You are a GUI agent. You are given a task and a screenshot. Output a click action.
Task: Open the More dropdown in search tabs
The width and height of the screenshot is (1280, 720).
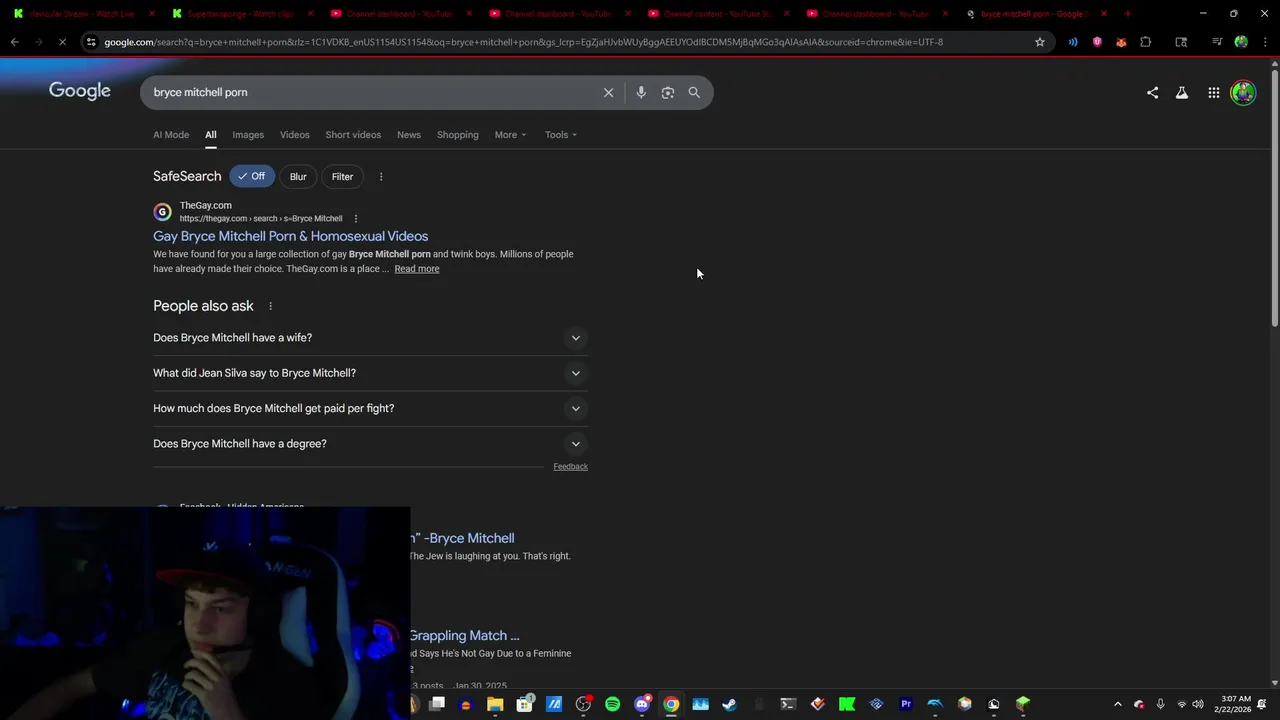[510, 135]
